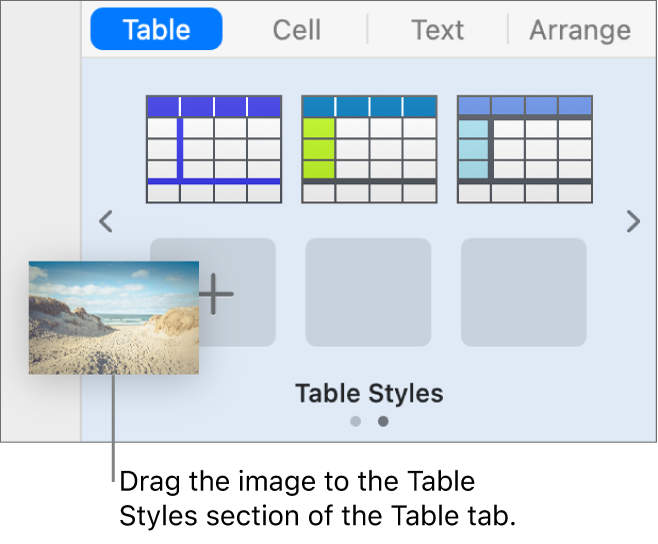
Task: Open the Arrange tab
Action: point(580,30)
